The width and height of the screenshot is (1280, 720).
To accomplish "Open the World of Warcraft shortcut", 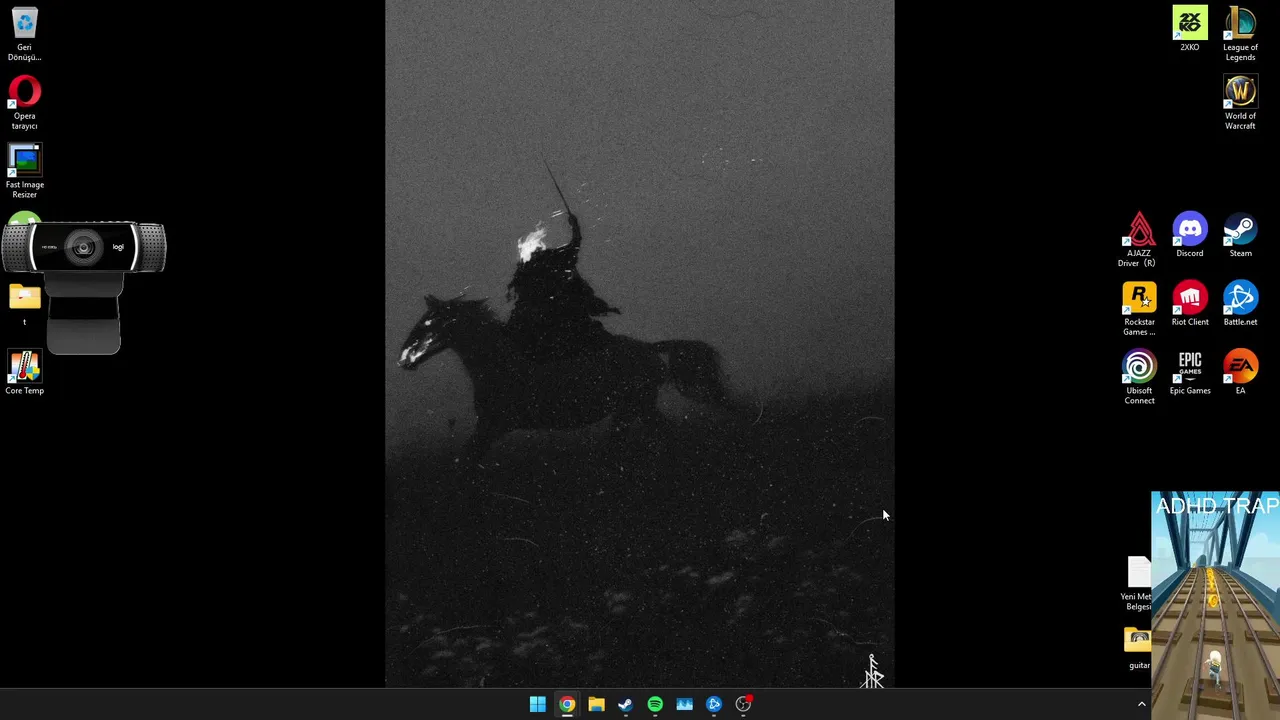I will click(1240, 103).
